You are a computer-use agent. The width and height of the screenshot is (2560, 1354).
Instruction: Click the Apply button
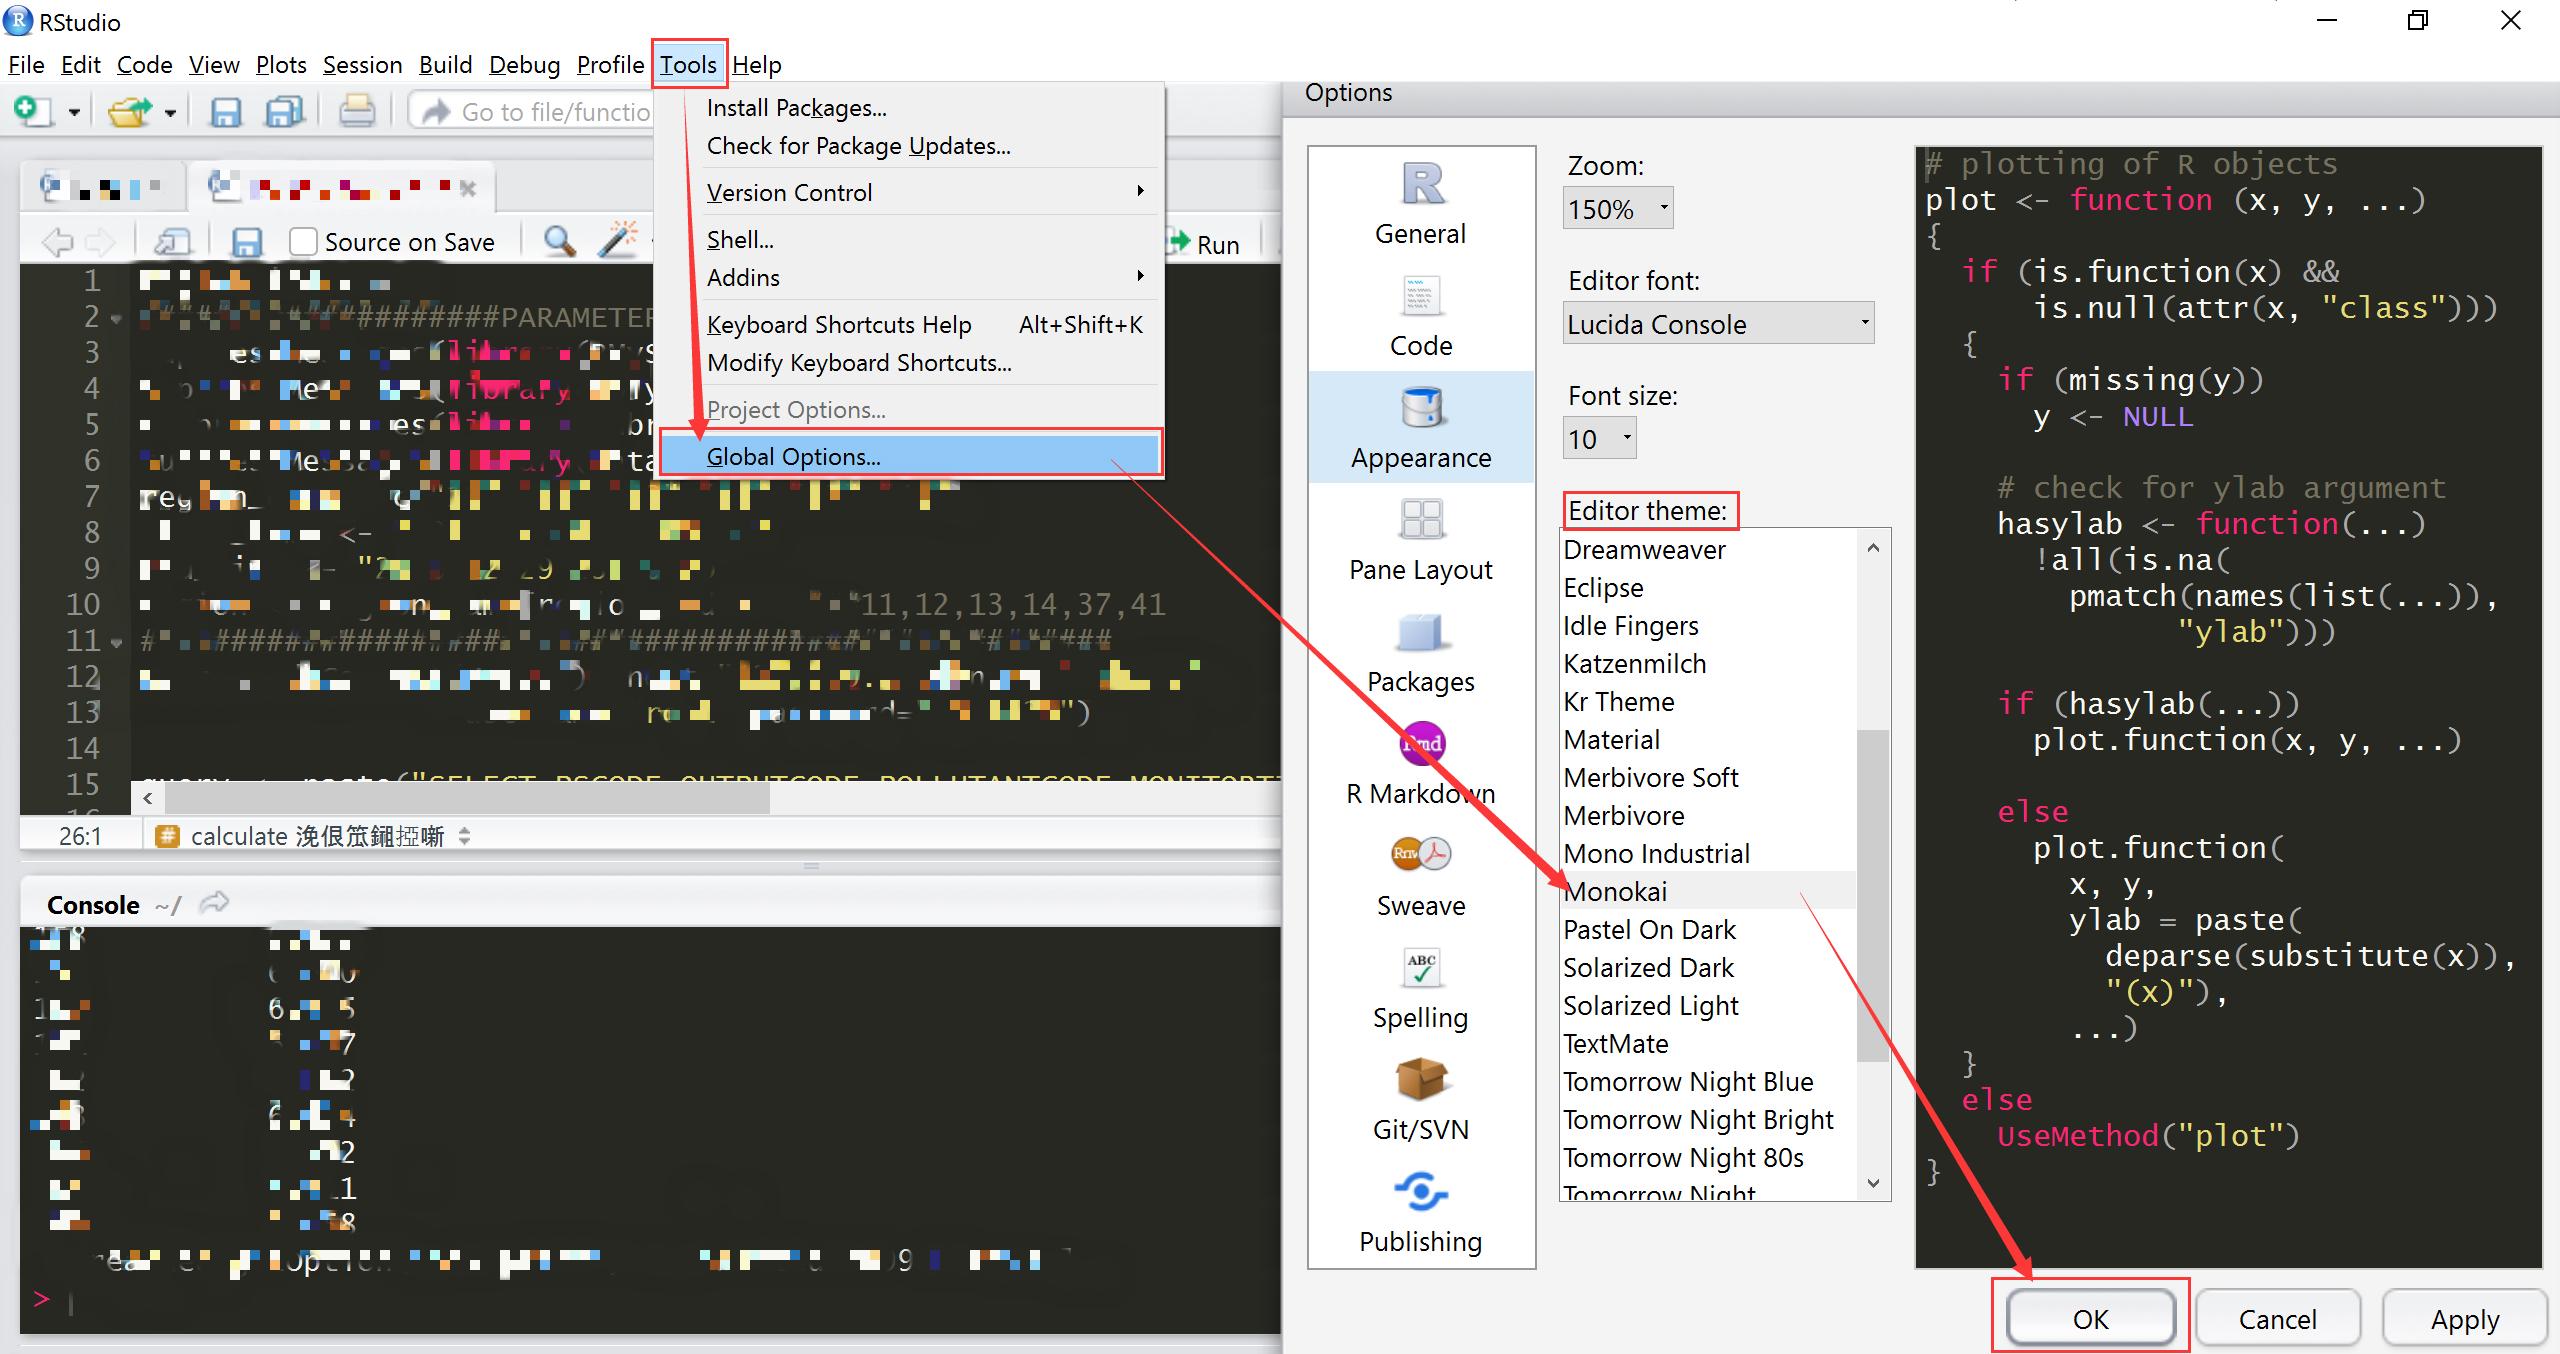(x=2464, y=1319)
